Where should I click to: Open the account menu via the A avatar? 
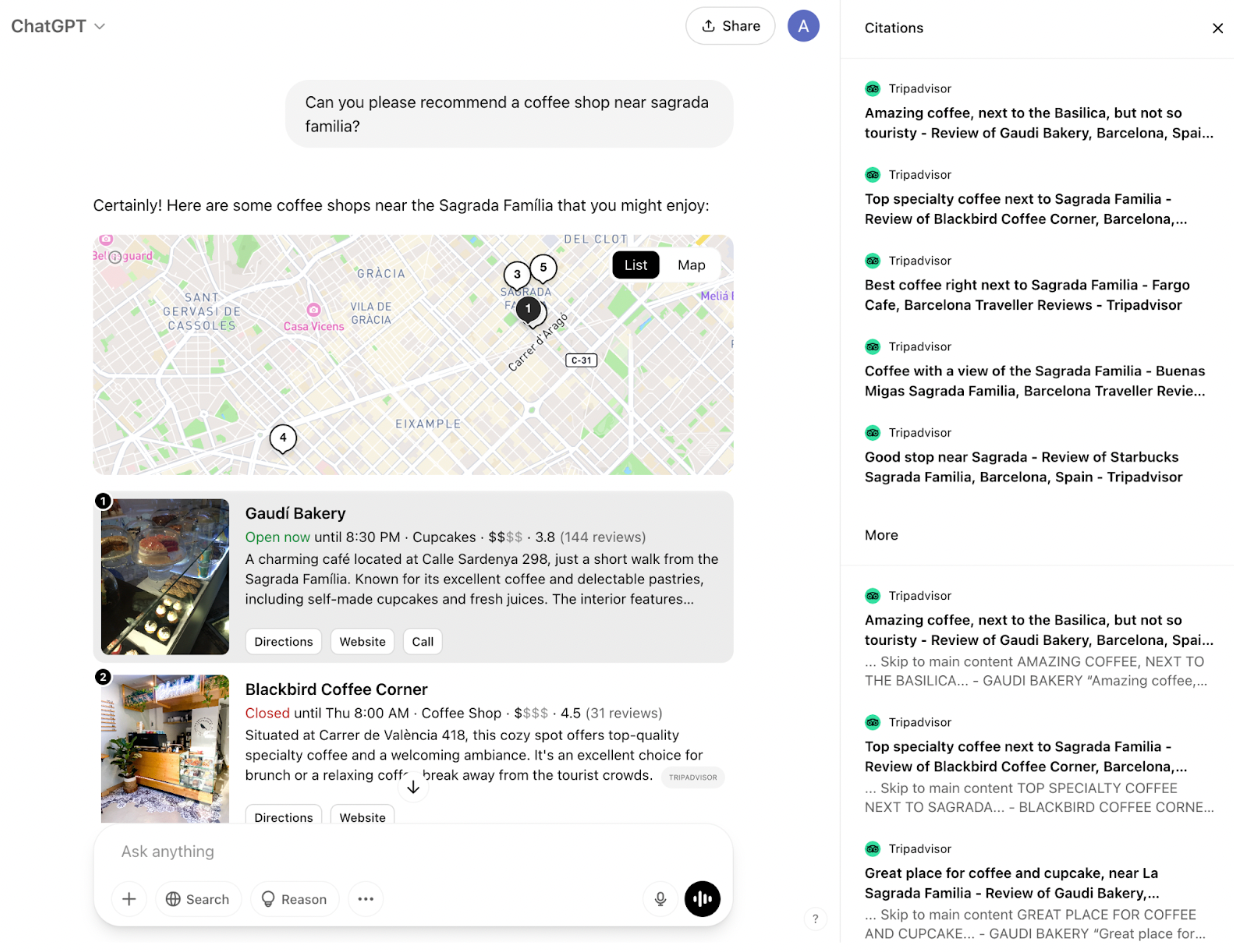(x=803, y=25)
